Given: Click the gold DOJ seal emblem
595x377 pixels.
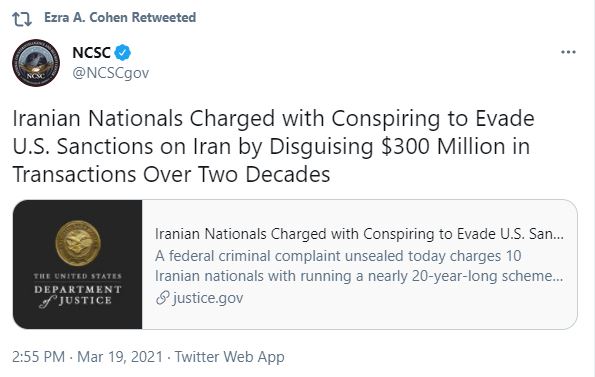Looking at the screenshot, I should point(78,243).
